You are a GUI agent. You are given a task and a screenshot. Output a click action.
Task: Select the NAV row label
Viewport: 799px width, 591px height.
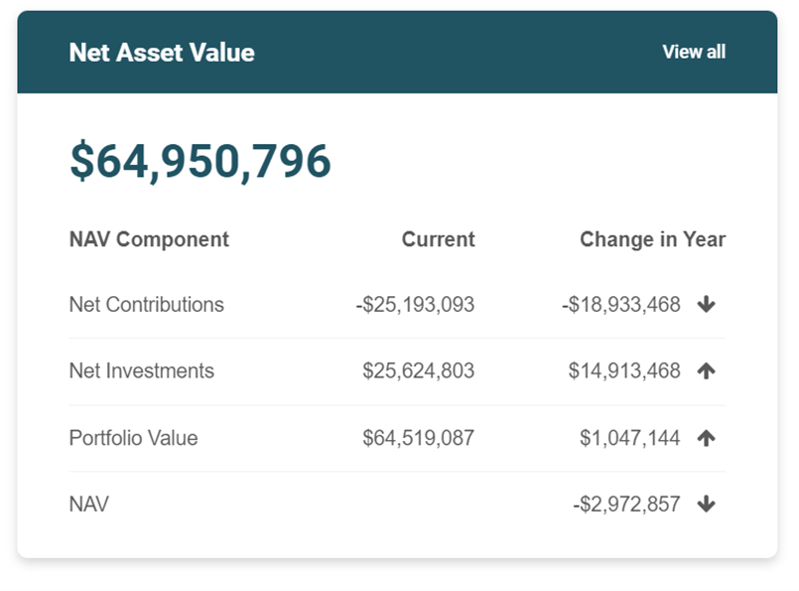89,504
